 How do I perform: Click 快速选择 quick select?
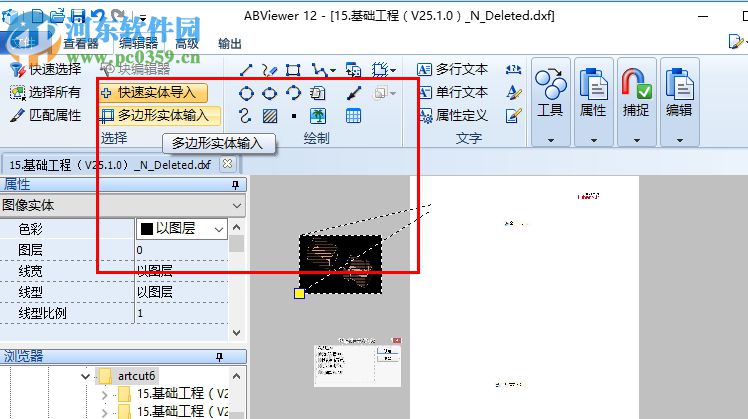click(x=45, y=70)
